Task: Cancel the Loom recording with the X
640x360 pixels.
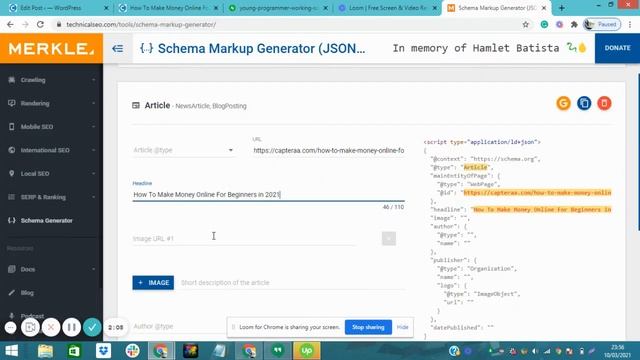Action: click(51, 327)
